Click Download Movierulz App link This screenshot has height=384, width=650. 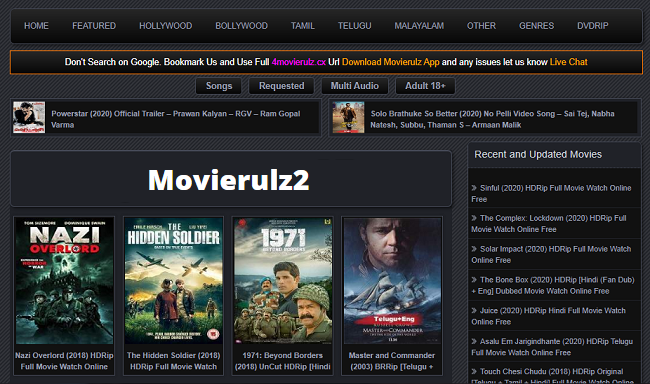390,62
